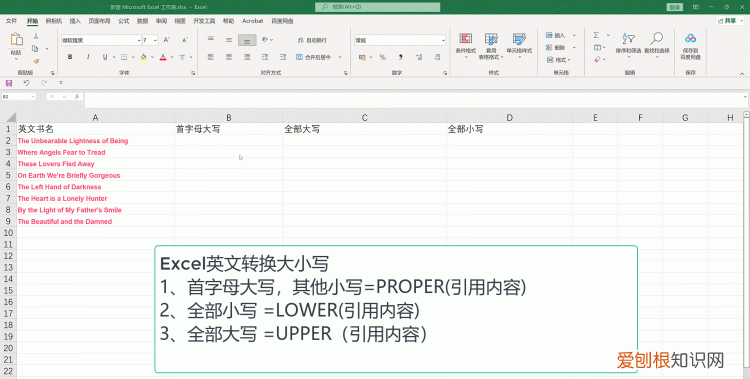Switch to the Data (数据) tab
This screenshot has height=379, width=750.
coord(143,21)
